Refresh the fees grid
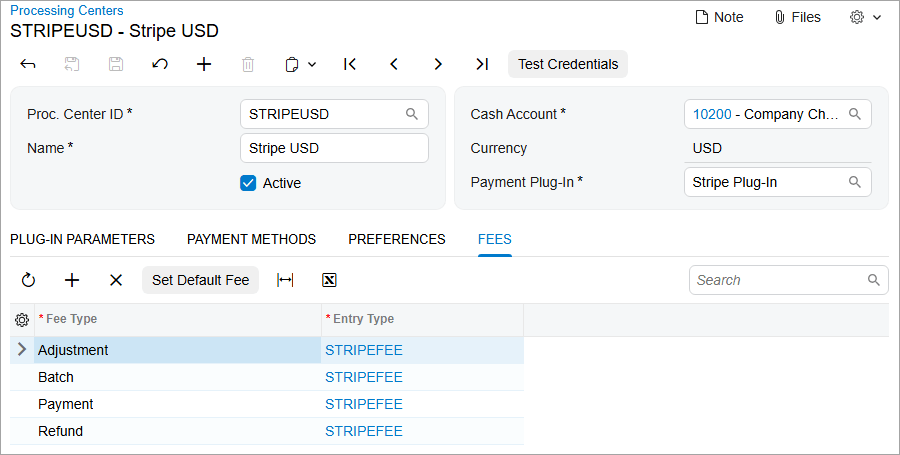Screen dimensions: 900x455 click(x=28, y=280)
